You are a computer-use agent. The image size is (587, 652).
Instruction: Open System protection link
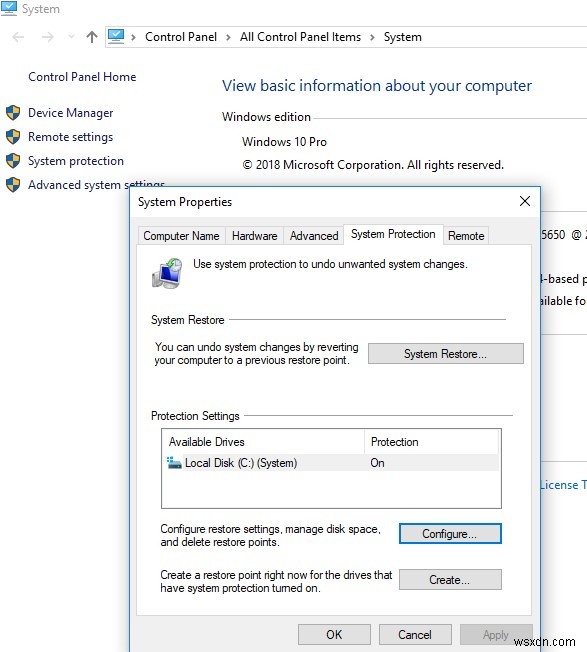[76, 161]
